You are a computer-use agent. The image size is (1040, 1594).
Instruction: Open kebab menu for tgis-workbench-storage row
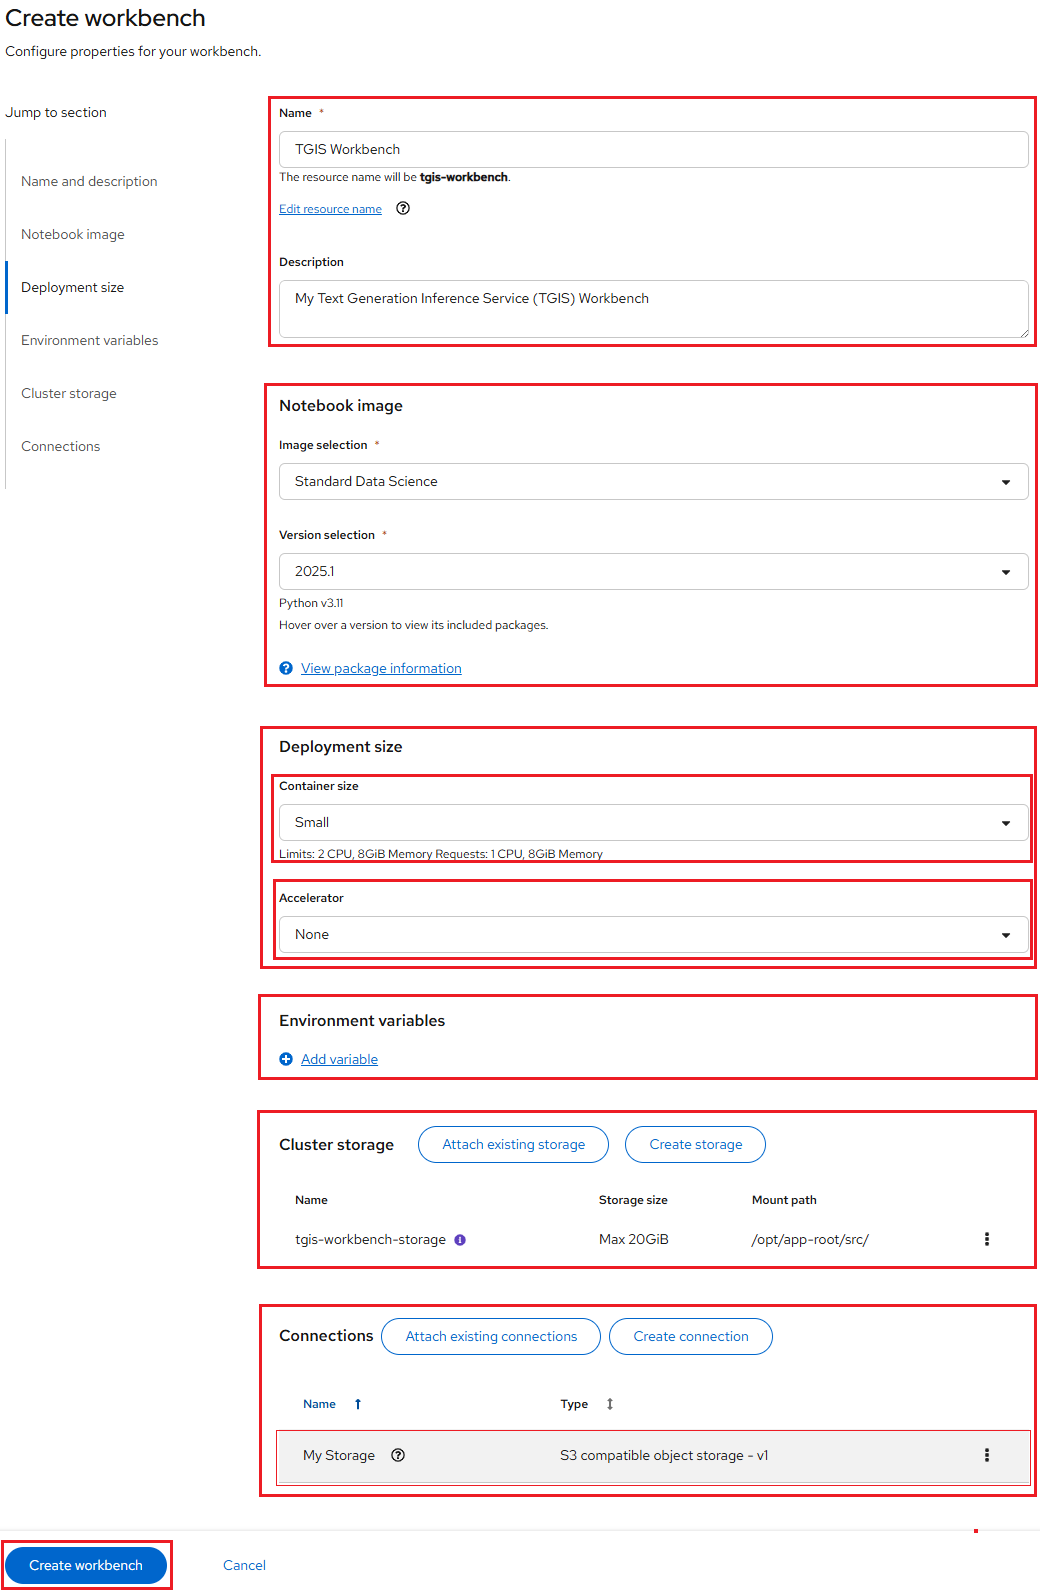pos(986,1240)
